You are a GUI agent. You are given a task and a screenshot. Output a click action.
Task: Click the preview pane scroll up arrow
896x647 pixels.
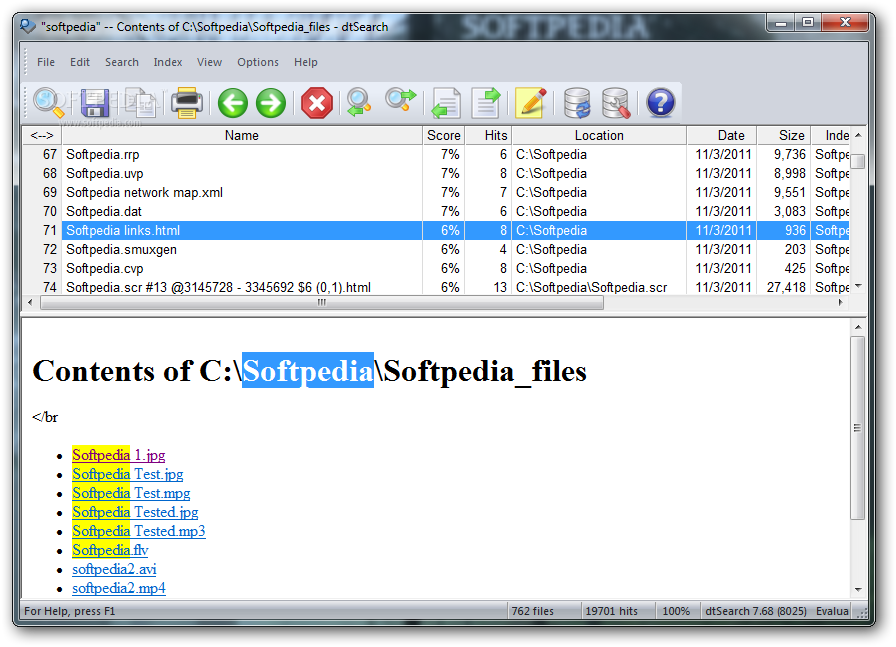(x=858, y=327)
